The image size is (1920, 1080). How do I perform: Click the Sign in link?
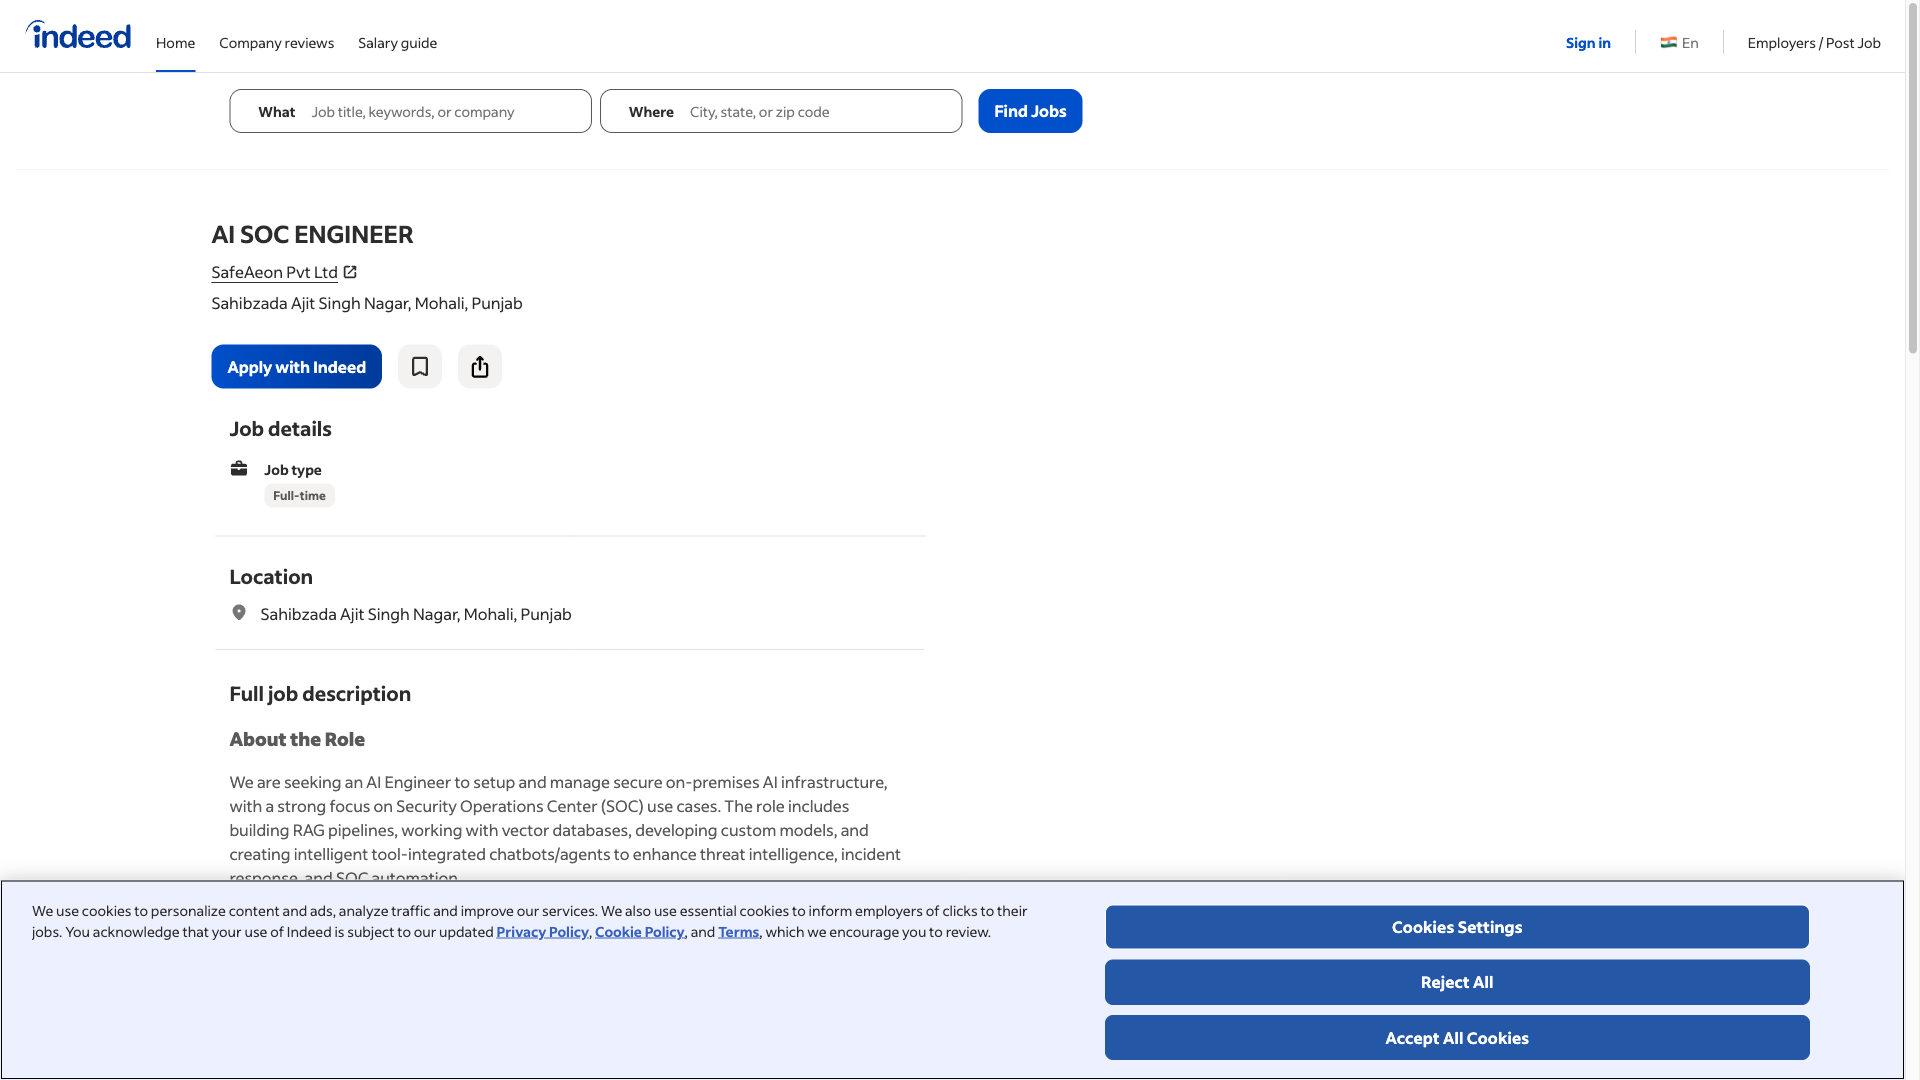[x=1588, y=43]
